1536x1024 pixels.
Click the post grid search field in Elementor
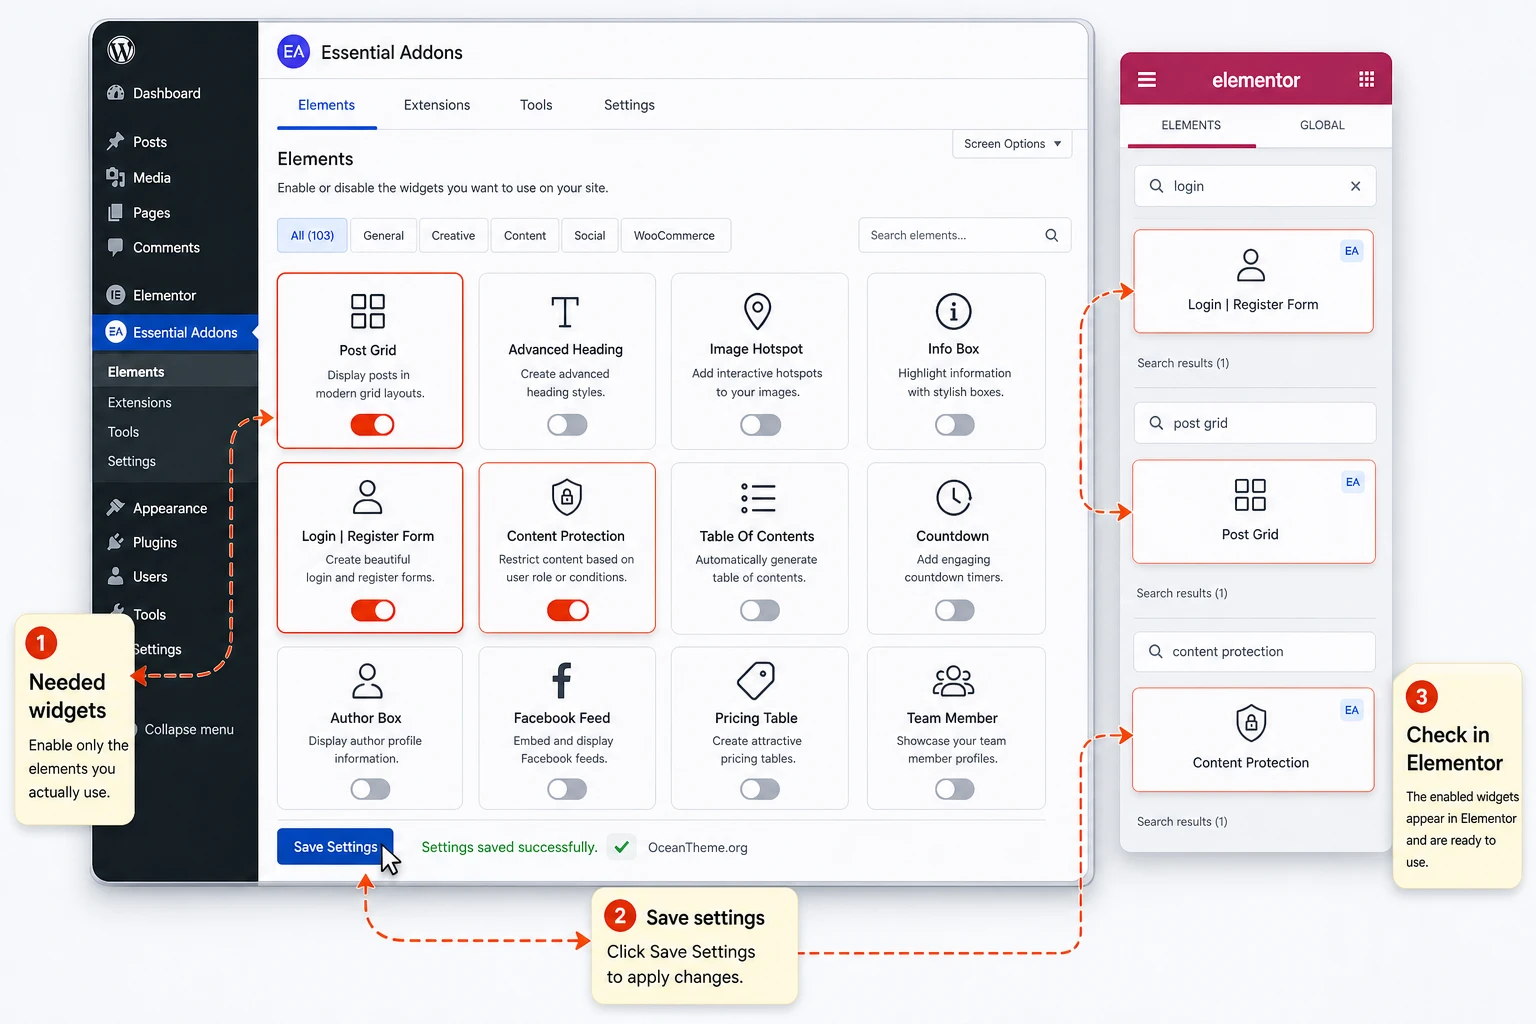(x=1255, y=423)
